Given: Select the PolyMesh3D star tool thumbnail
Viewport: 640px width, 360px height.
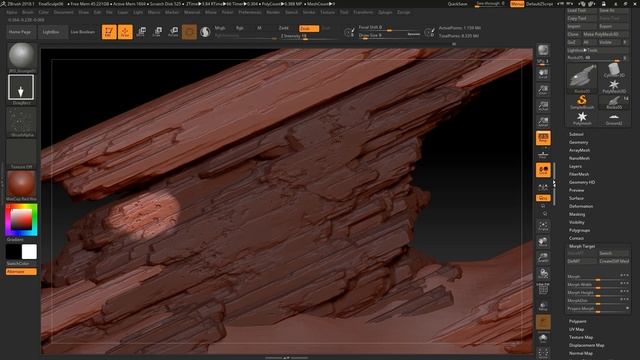Looking at the screenshot, I should [x=613, y=86].
